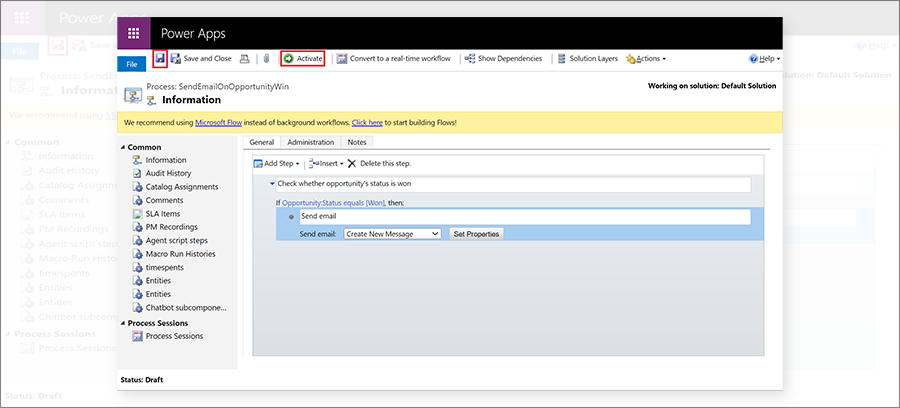900x408 pixels.
Task: Open the Power Apps waffle app launcher
Action: pos(134,33)
